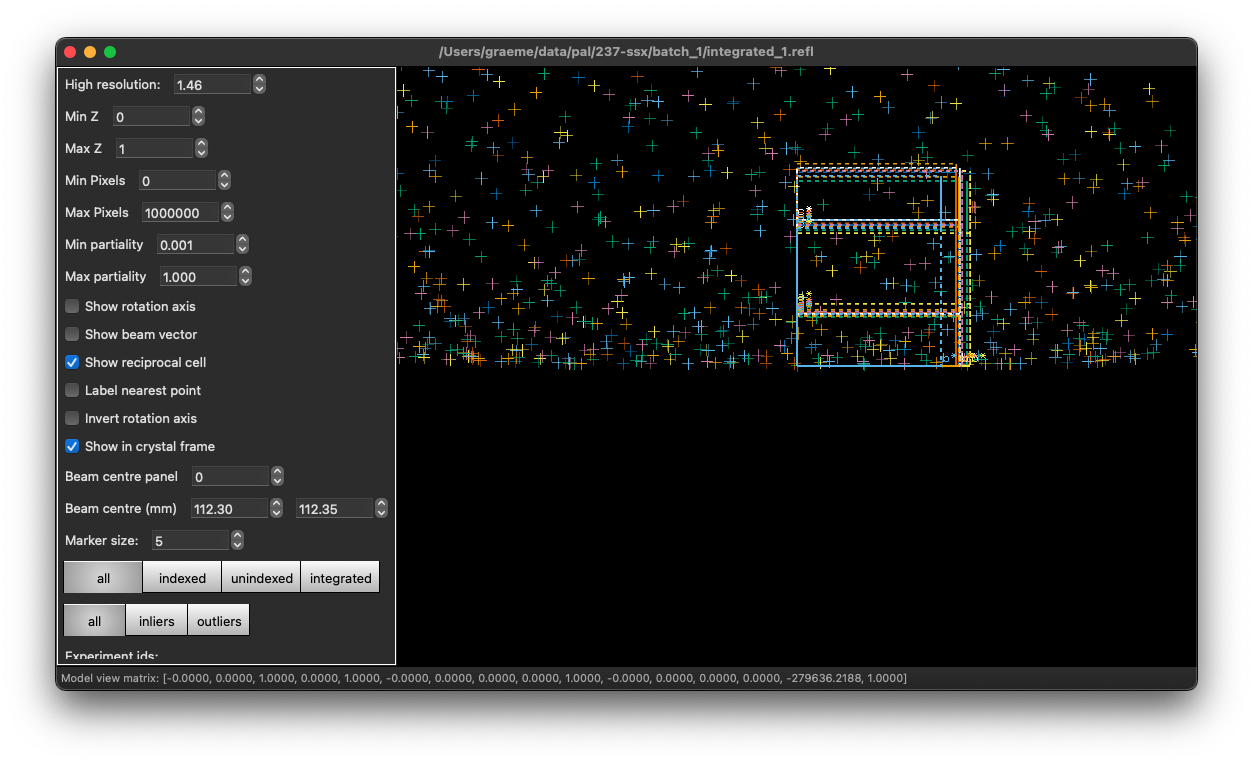The height and width of the screenshot is (764, 1253).
Task: Edit the first Beam centre (mm) value
Action: (x=230, y=508)
